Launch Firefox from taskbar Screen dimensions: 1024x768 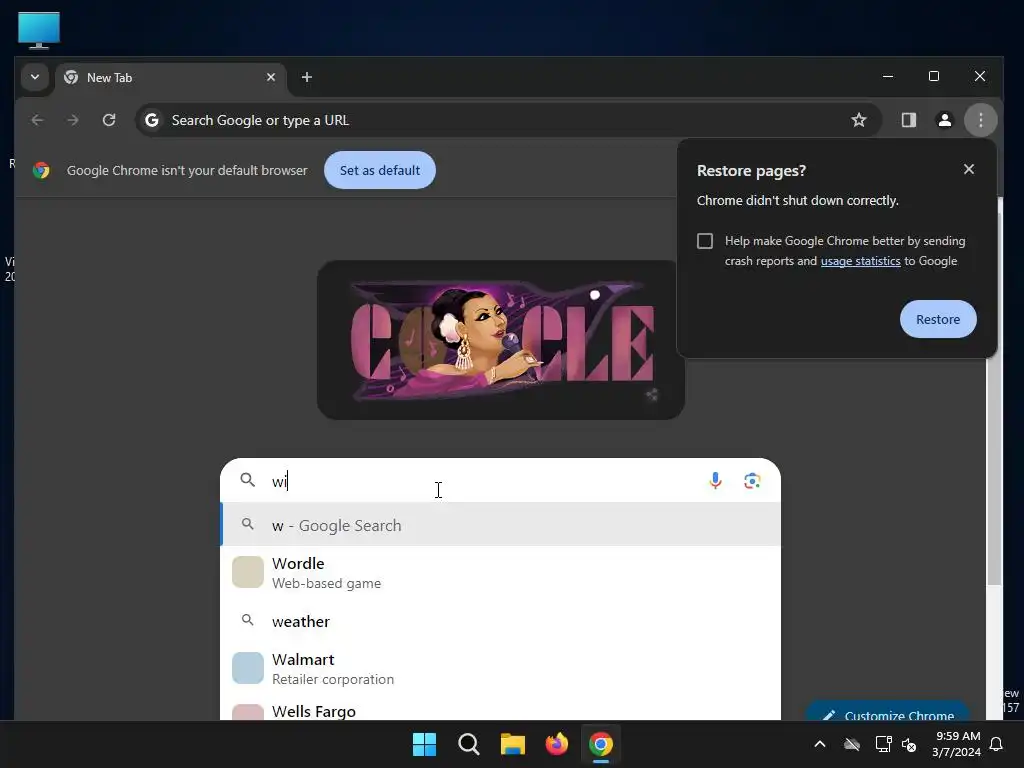click(556, 744)
